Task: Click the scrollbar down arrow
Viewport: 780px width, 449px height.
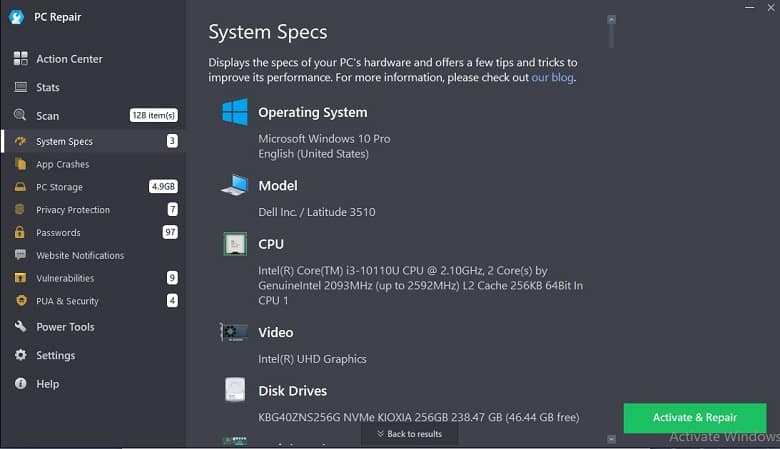Action: tap(611, 439)
